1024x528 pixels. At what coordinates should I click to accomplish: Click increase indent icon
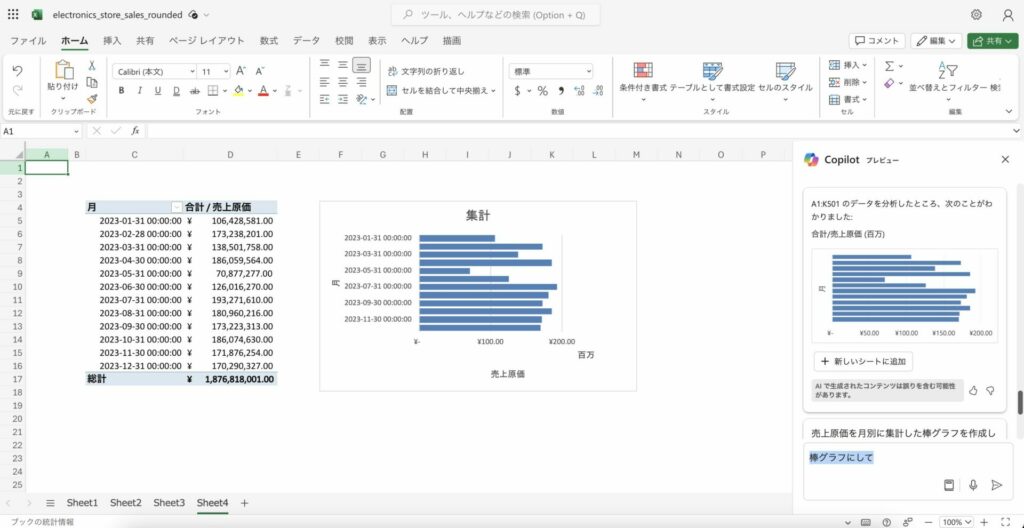[x=343, y=99]
